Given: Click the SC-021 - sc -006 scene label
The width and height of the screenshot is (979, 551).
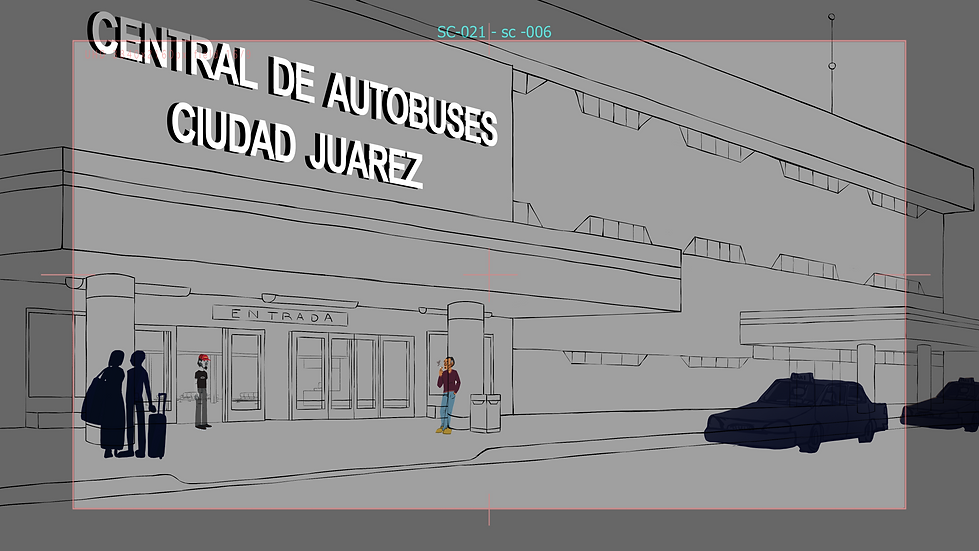Looking at the screenshot, I should point(494,32).
